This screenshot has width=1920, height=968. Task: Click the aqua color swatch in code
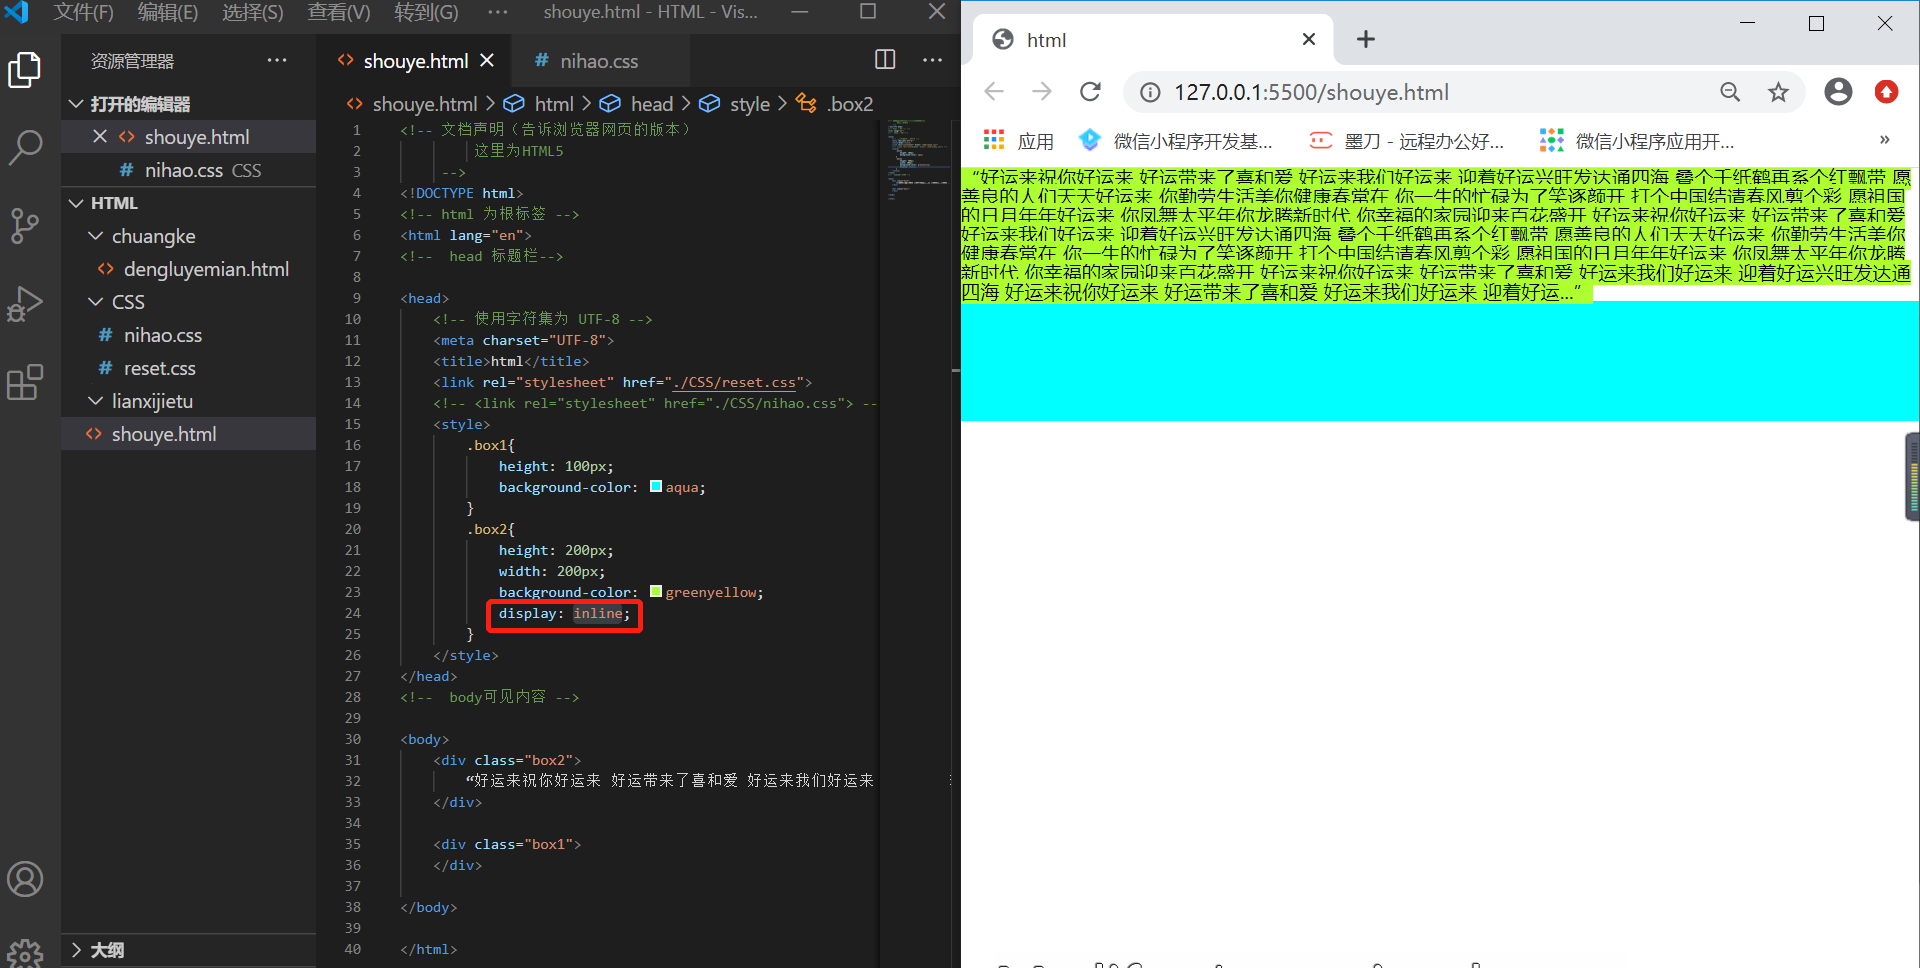pos(656,487)
